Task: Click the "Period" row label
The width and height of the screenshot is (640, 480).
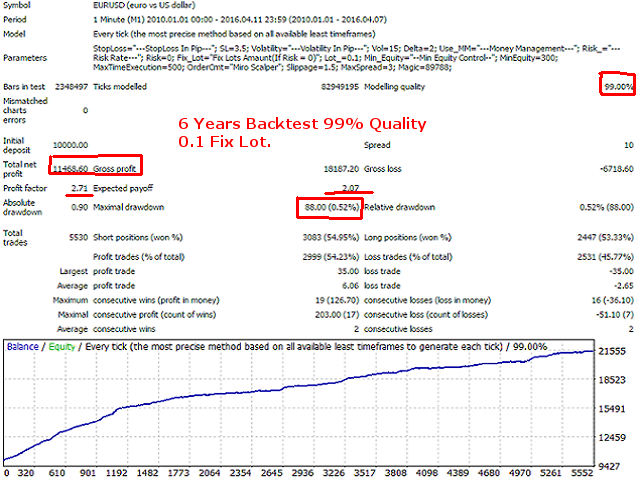Action: pyautogui.click(x=15, y=20)
